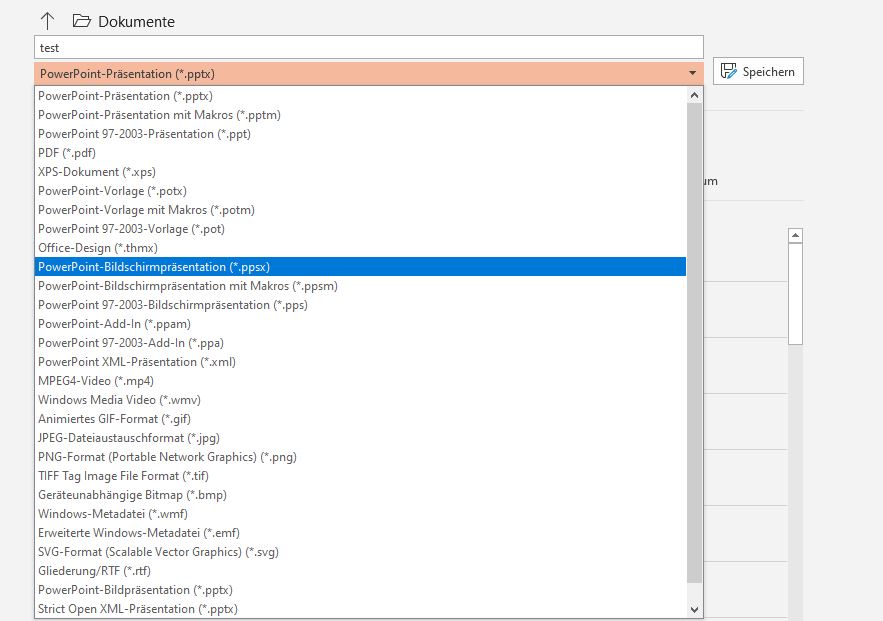Select SVG-Format (Scalable Vector Graphics)
The height and width of the screenshot is (621, 883).
pos(360,552)
